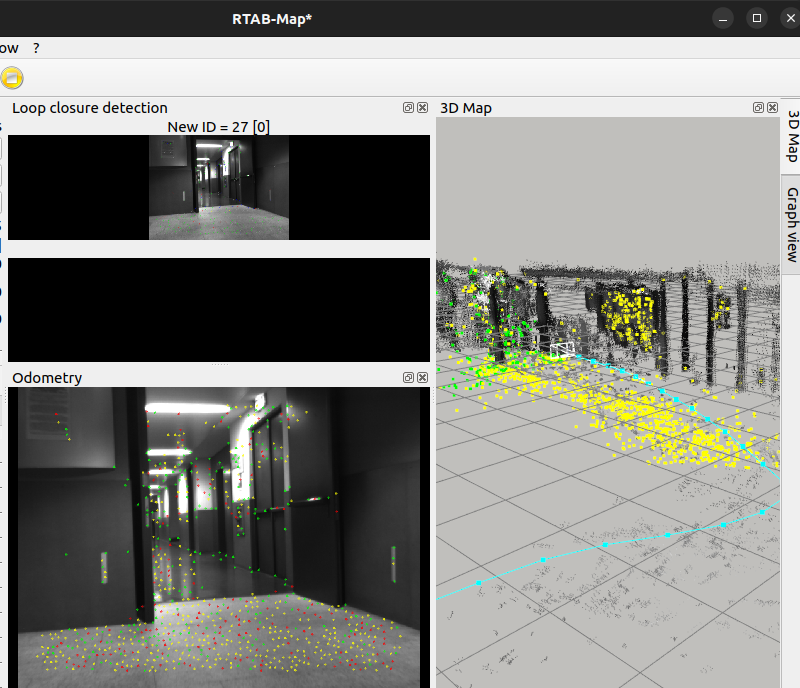
Task: Open the partially visible Window menu
Action: click(8, 48)
